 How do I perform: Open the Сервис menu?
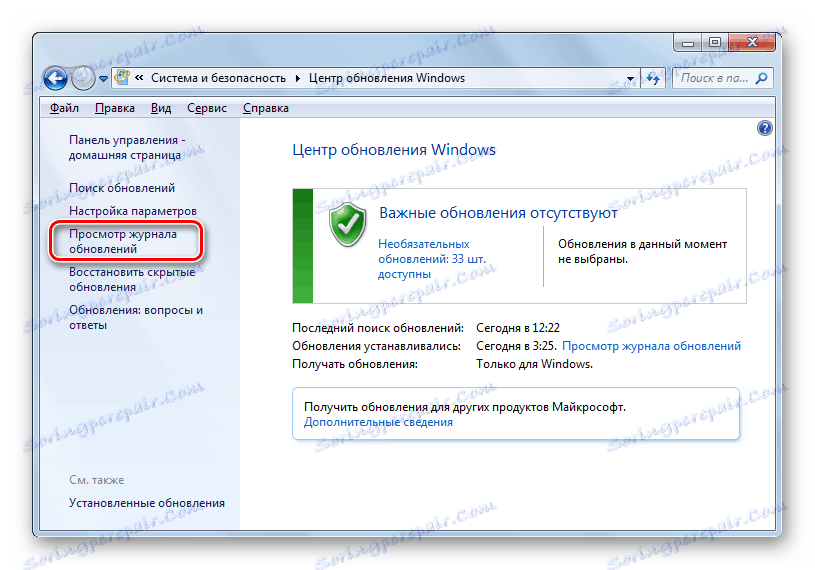click(x=206, y=108)
